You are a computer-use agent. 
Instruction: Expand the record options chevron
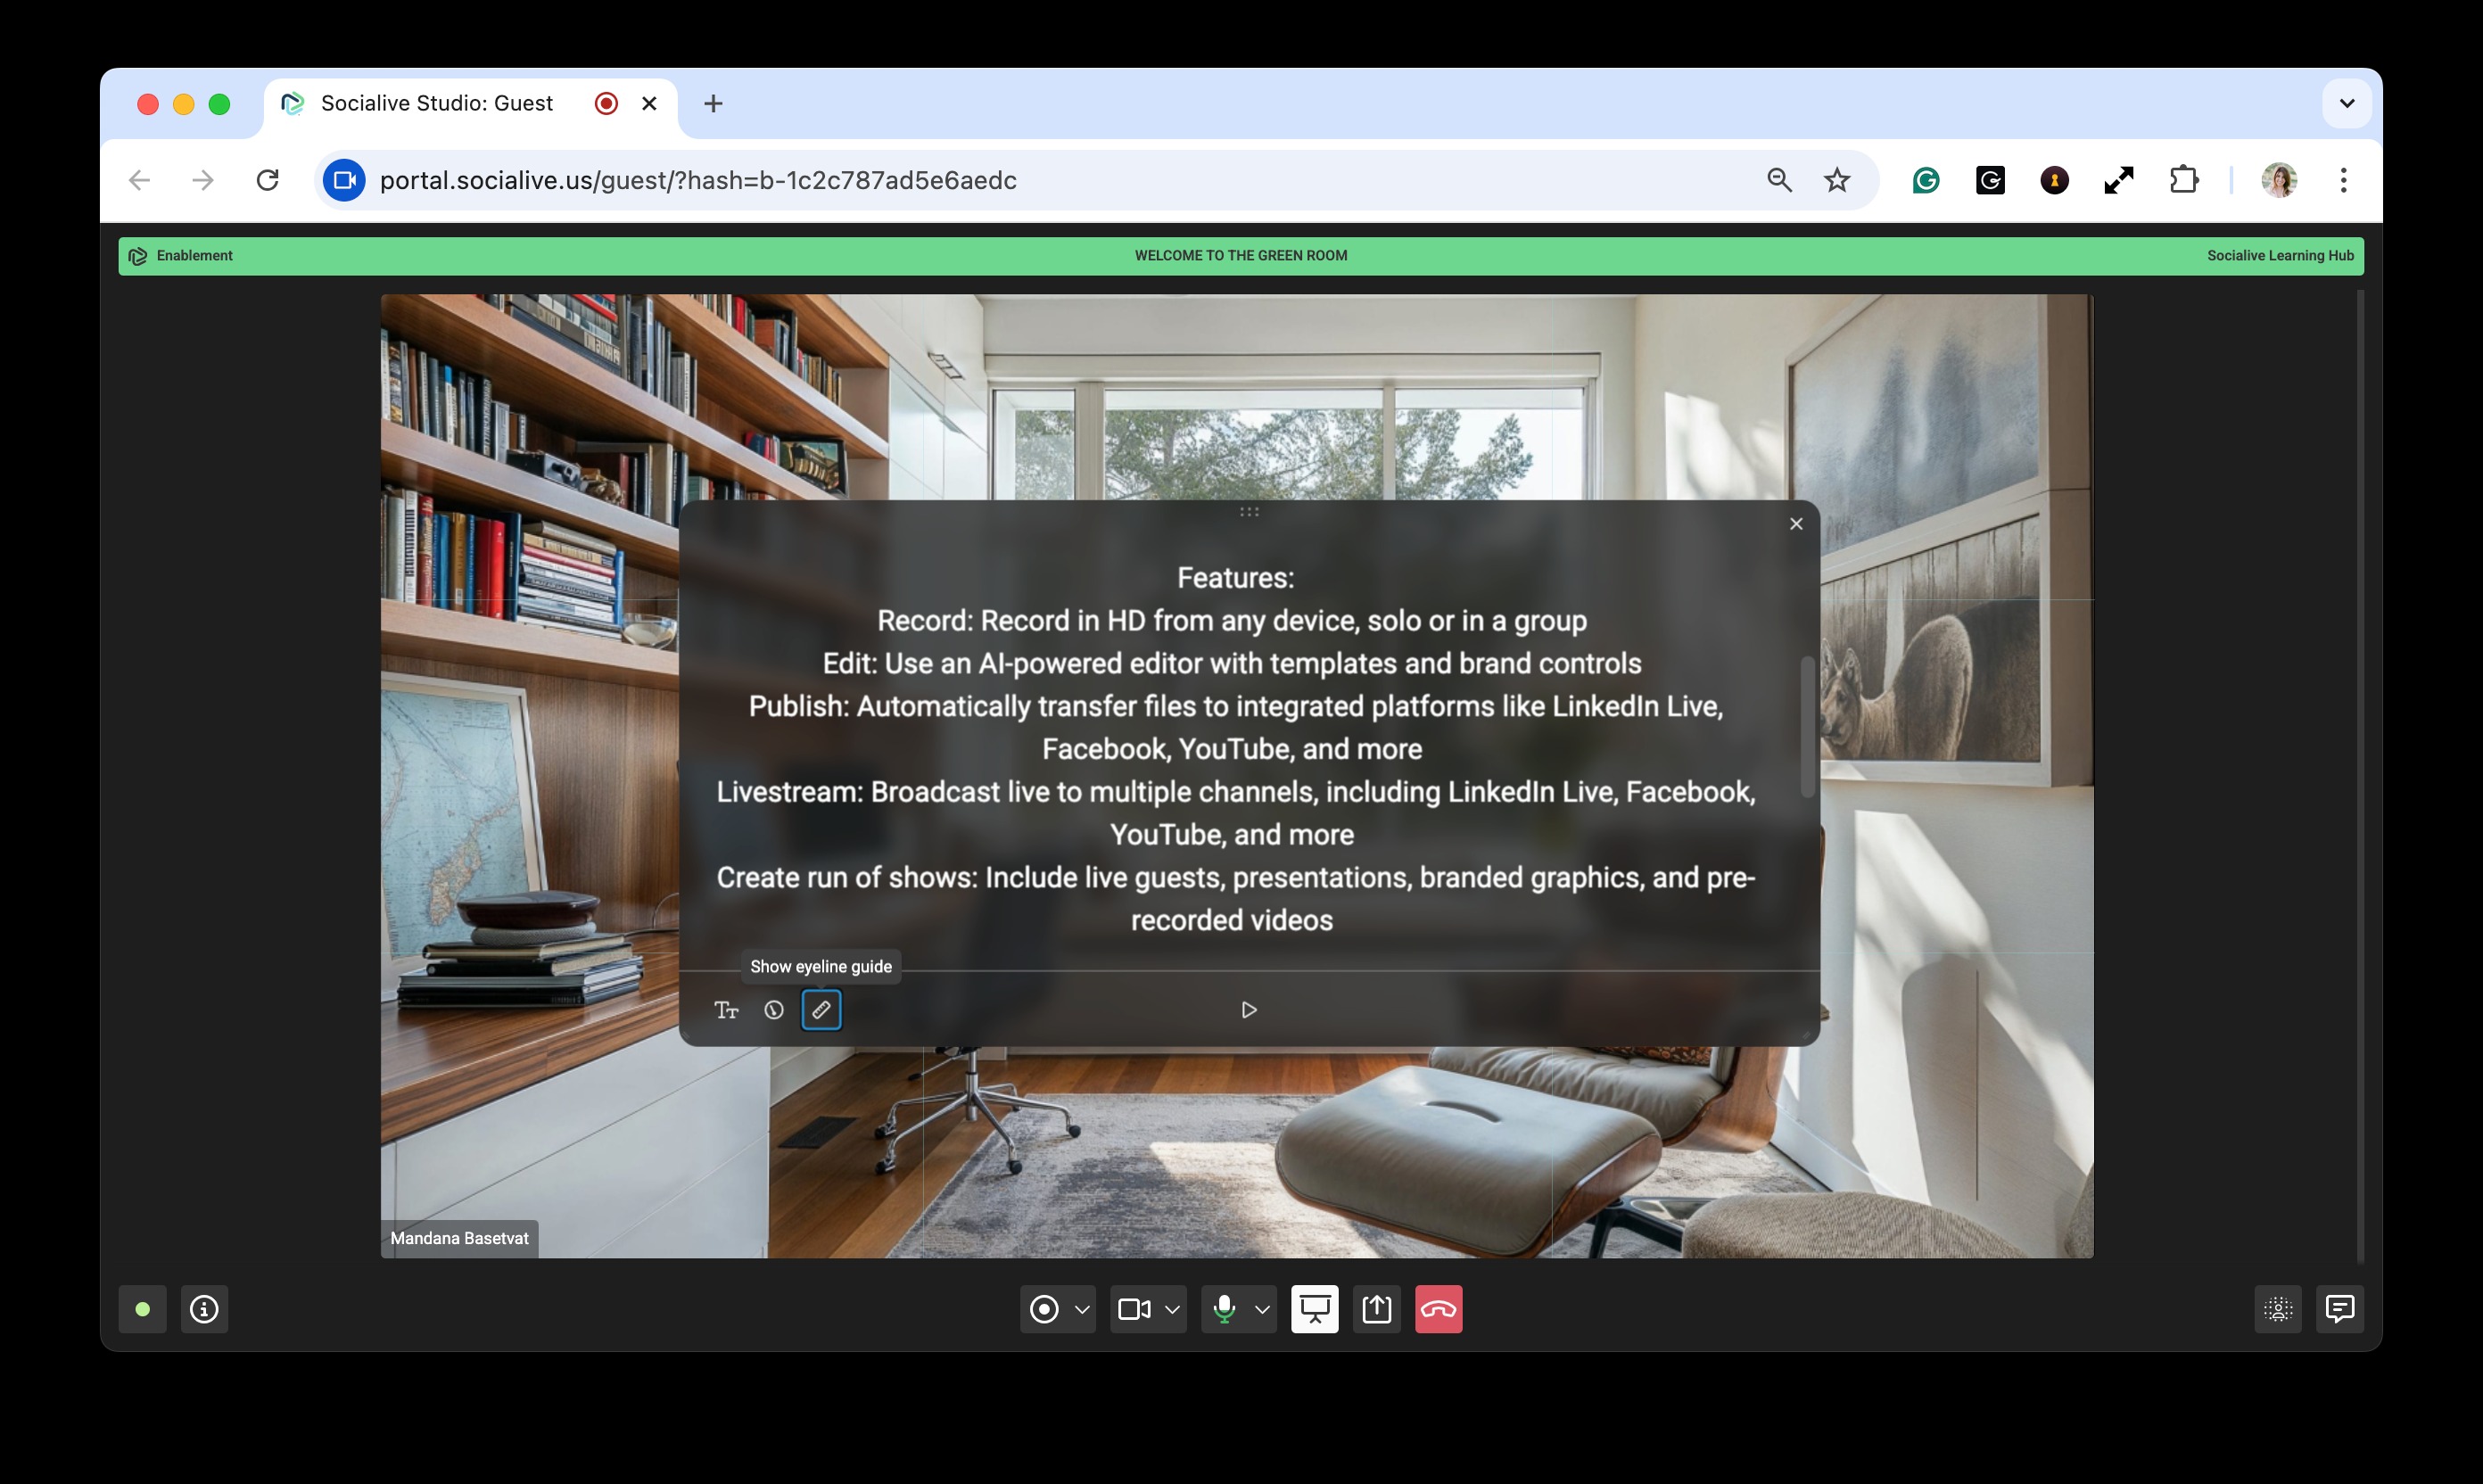1082,1309
